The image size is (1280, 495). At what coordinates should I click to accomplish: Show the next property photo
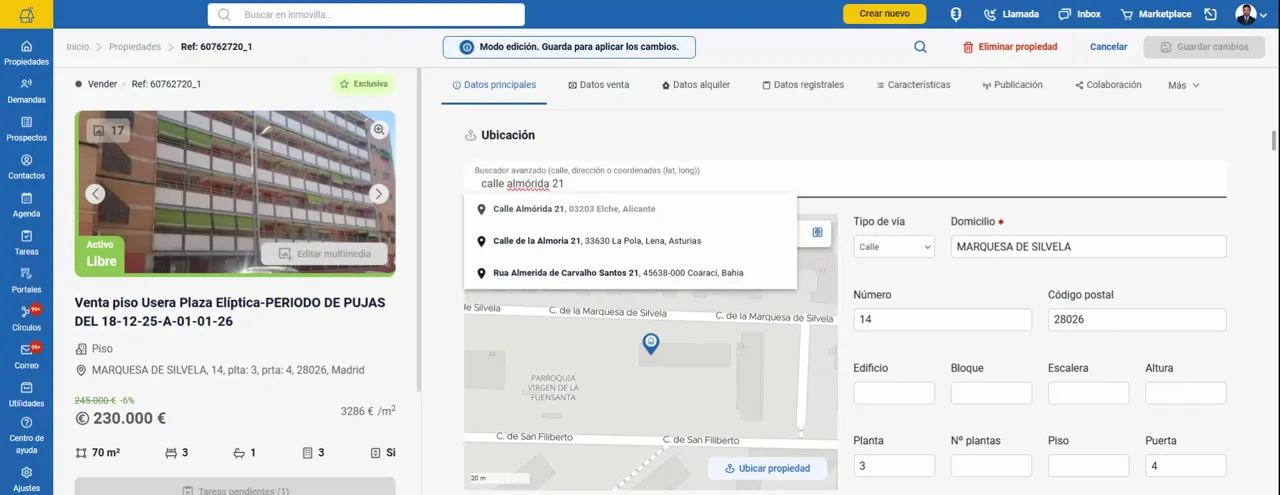[378, 194]
